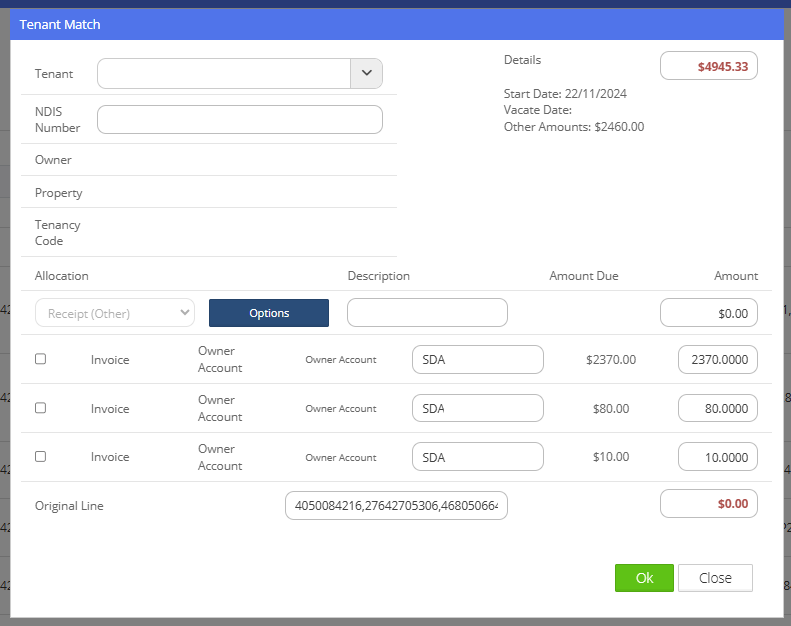Edit SDA description of $80.00 invoice
The width and height of the screenshot is (791, 626).
pyautogui.click(x=478, y=408)
